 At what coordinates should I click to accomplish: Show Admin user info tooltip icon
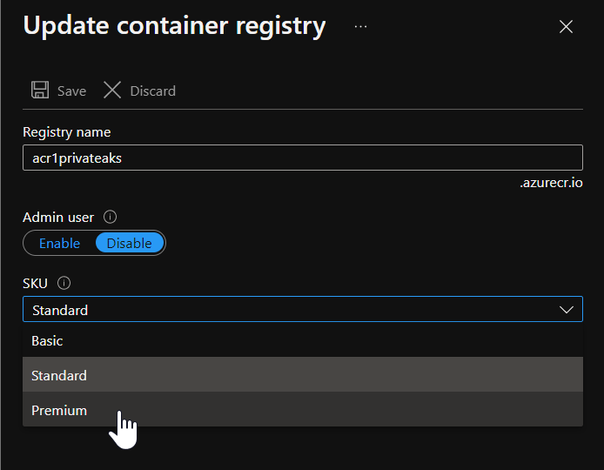click(x=110, y=217)
